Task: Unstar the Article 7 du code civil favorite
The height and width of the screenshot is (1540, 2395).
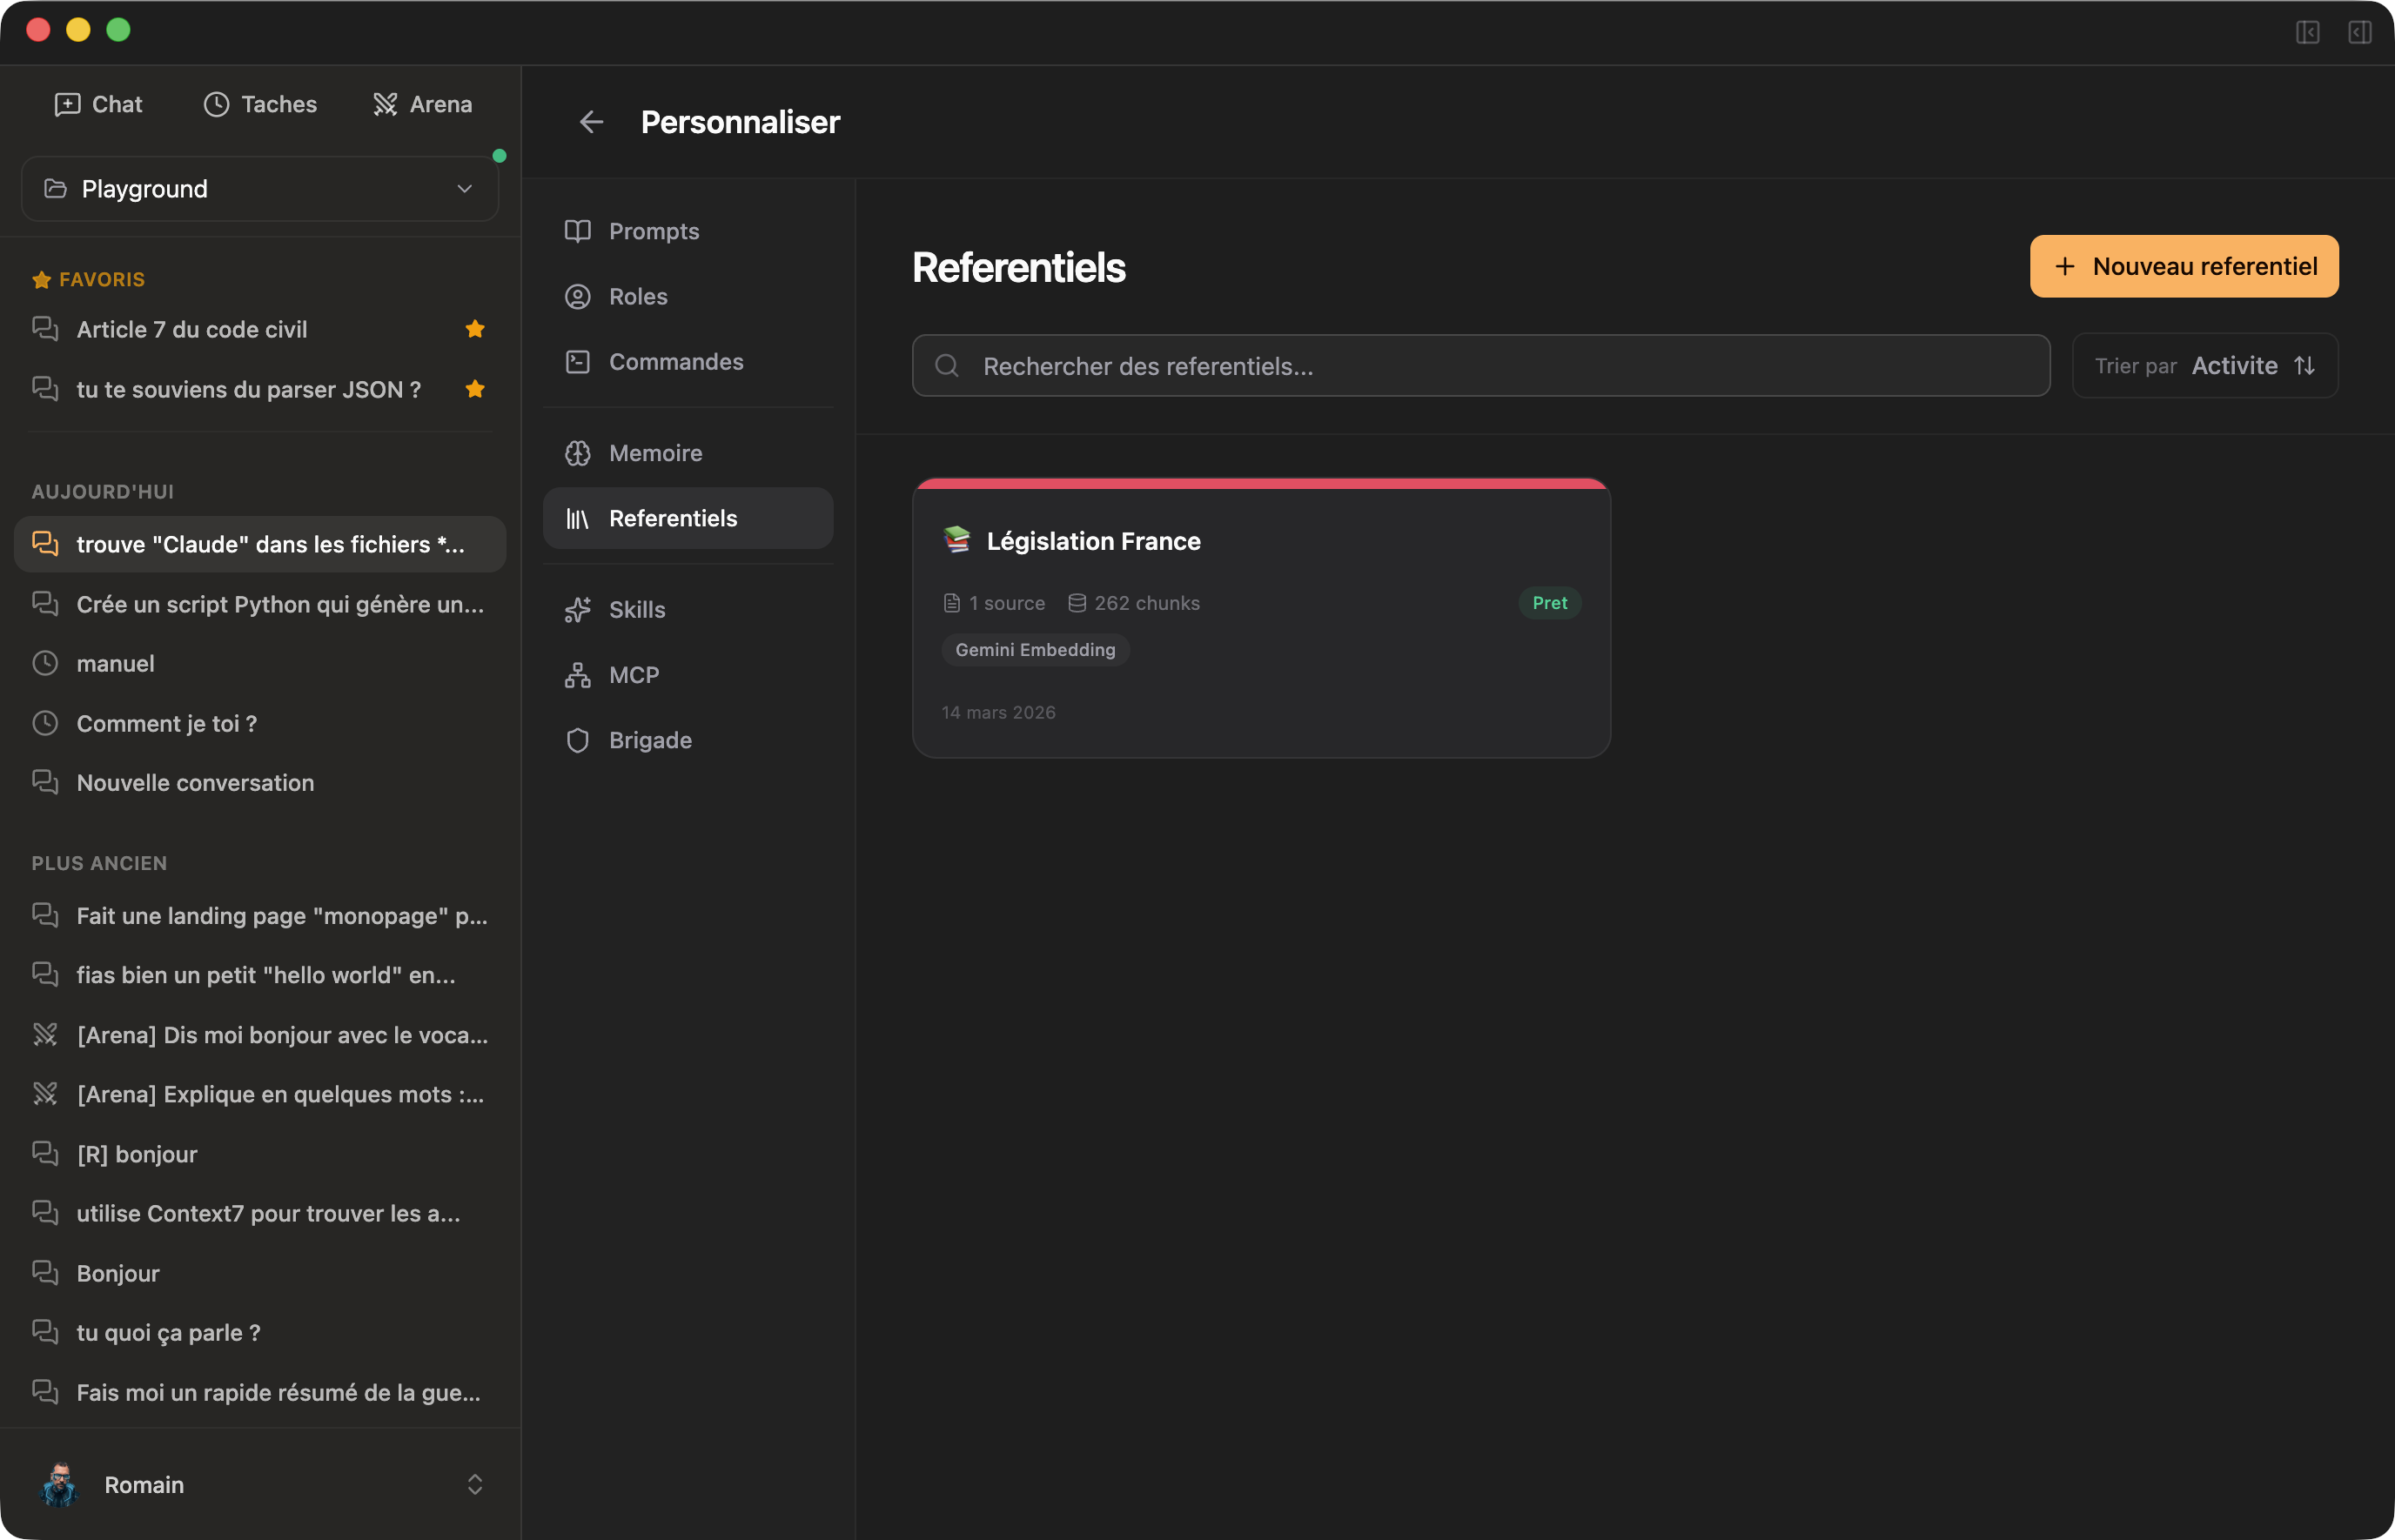Action: 475,328
